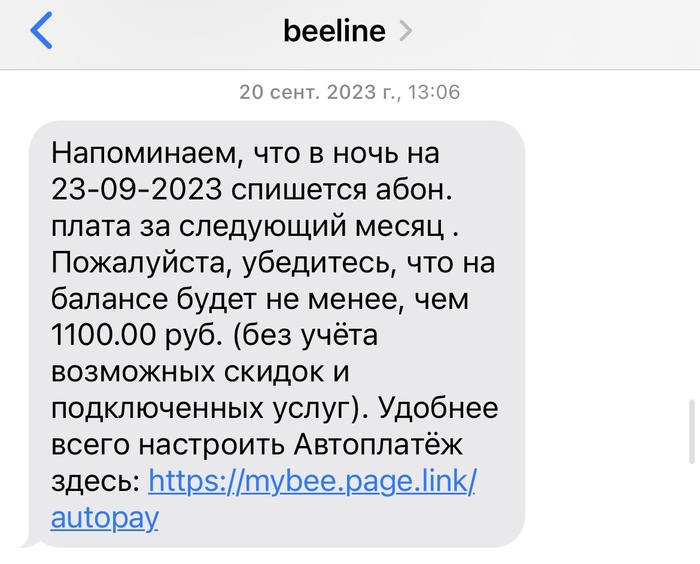Open beeline contact details
The width and height of the screenshot is (700, 564).
click(334, 31)
